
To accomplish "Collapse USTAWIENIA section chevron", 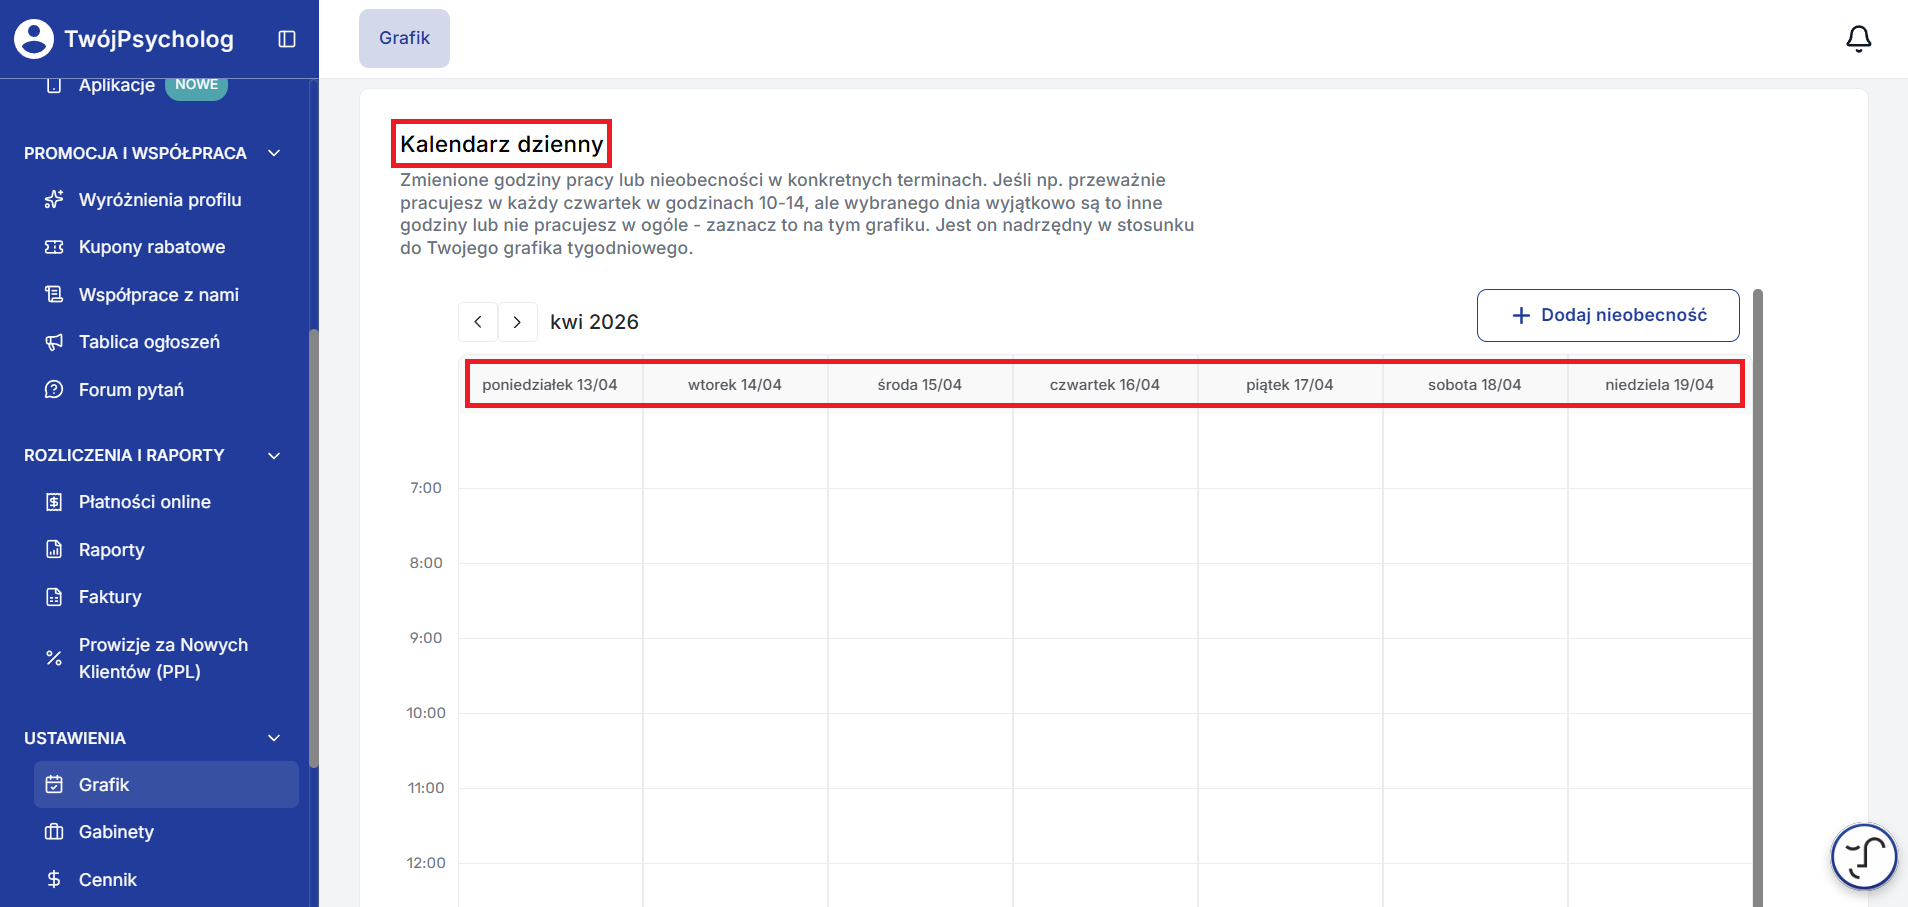I will point(274,738).
